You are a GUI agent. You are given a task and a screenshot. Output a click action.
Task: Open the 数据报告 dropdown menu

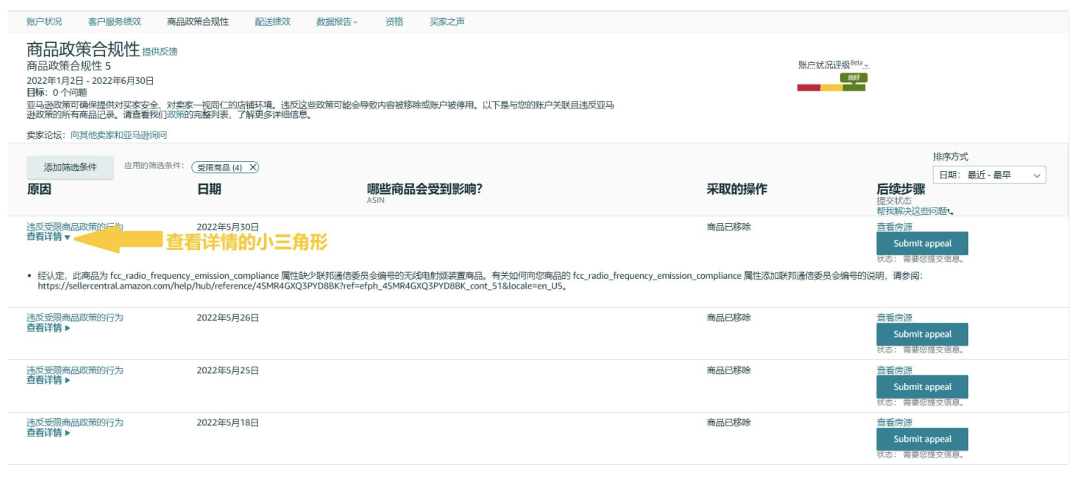(x=336, y=21)
